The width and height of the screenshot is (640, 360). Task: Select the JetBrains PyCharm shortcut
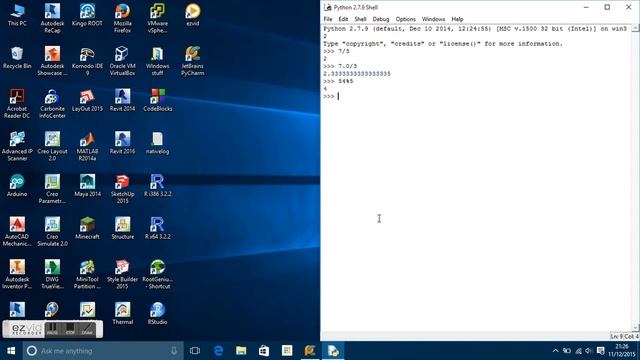point(193,61)
